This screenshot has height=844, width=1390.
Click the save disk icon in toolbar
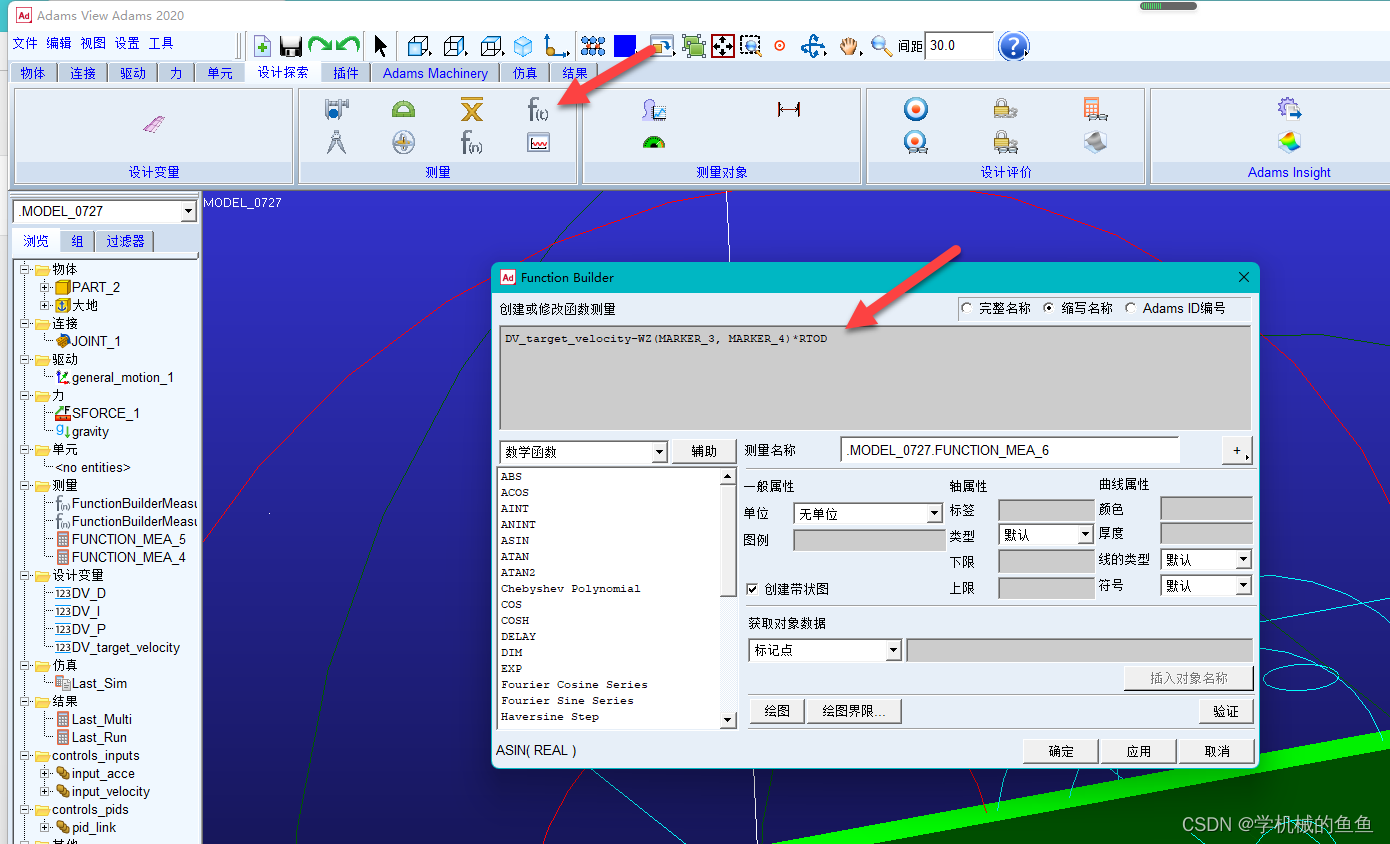click(x=291, y=46)
